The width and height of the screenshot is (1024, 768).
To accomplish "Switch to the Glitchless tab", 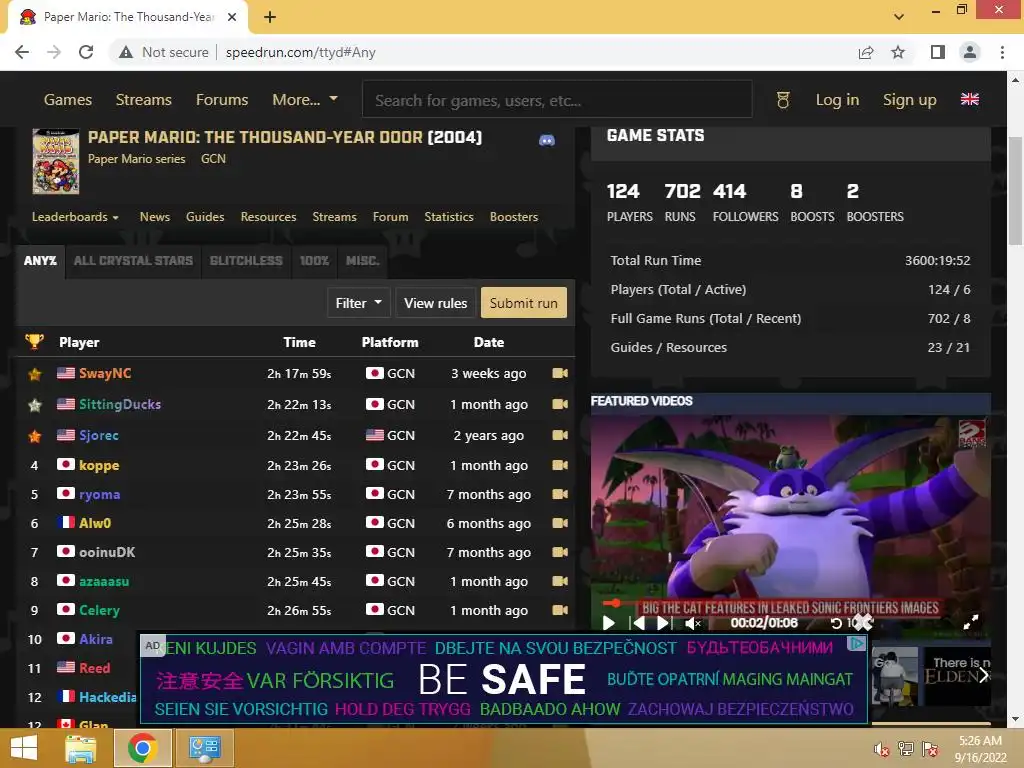I will (x=246, y=261).
